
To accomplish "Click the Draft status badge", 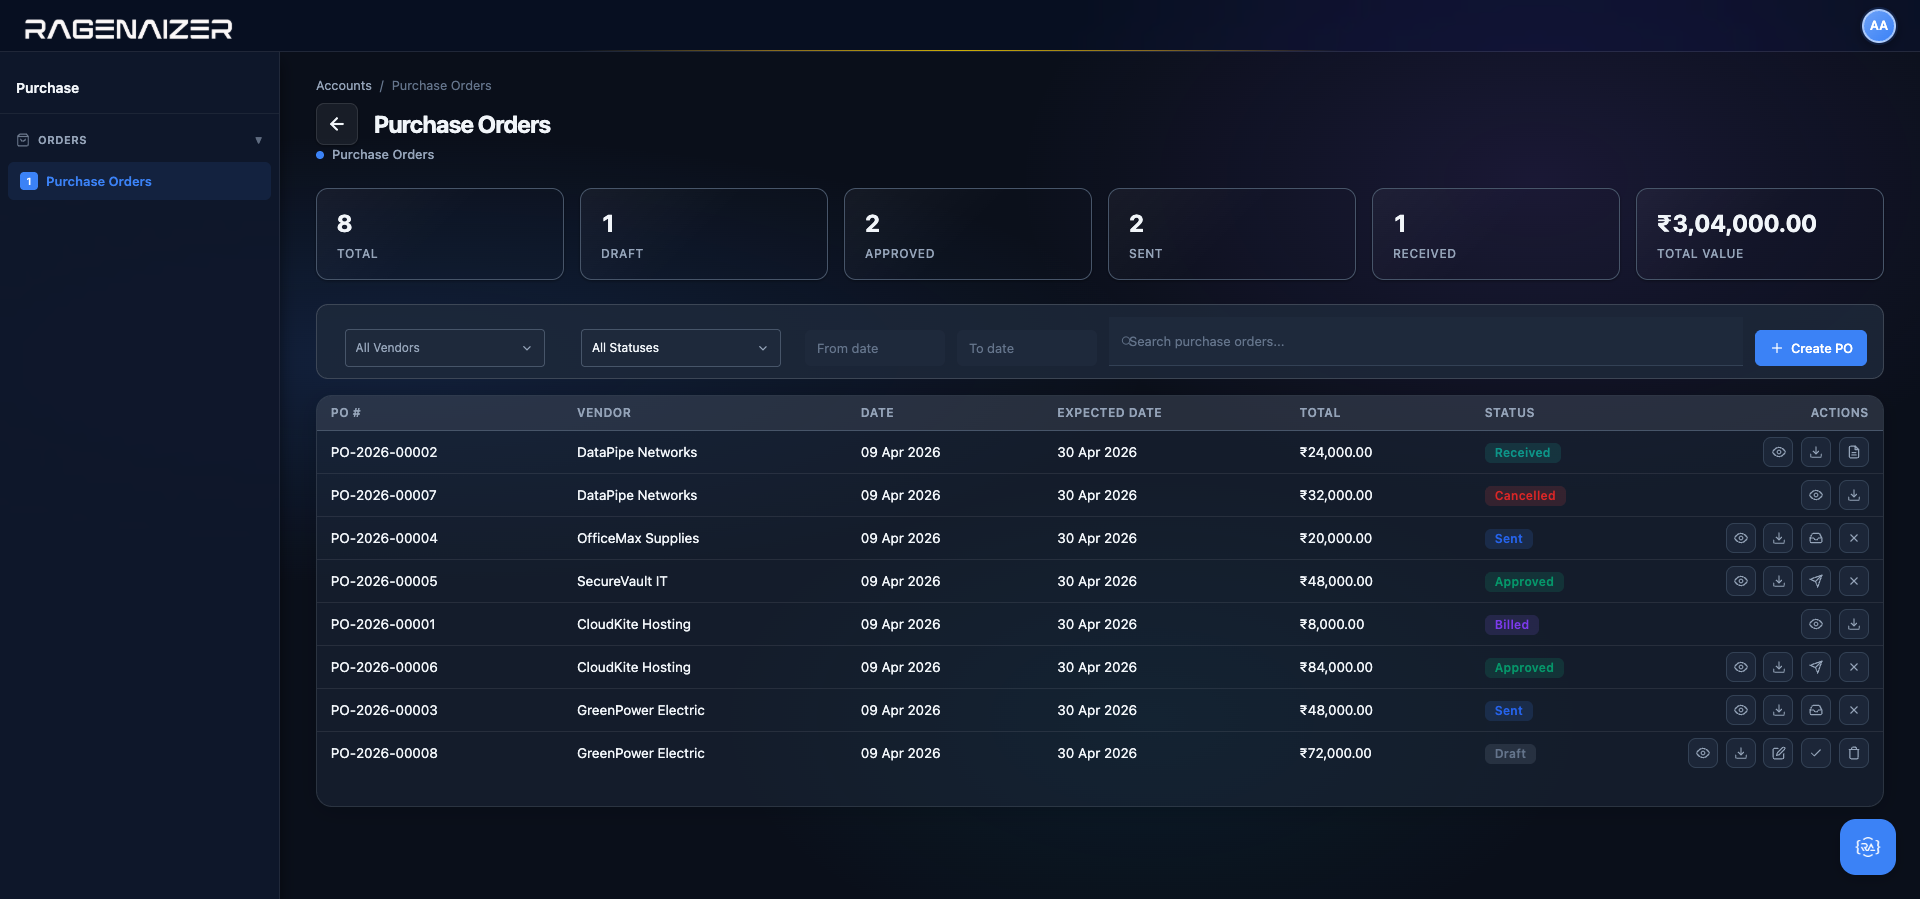I will click(x=1510, y=754).
